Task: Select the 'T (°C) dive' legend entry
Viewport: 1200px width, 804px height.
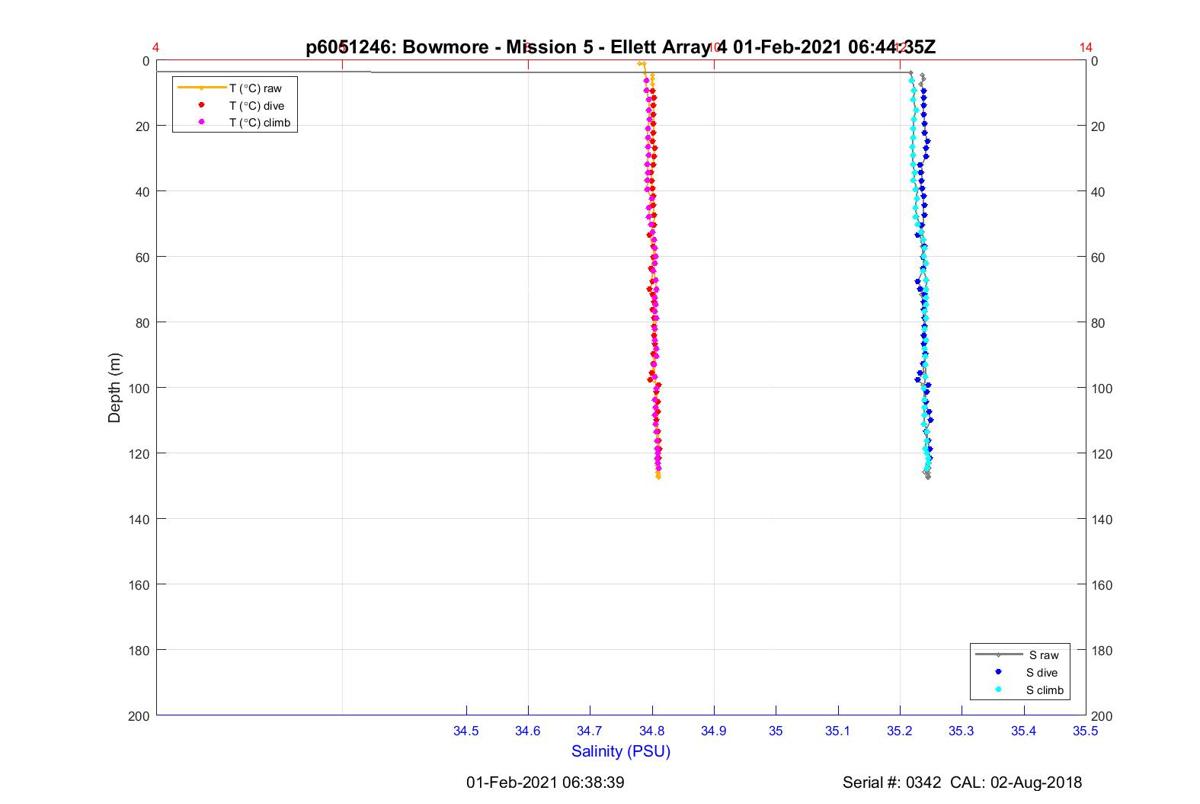Action: [x=235, y=105]
